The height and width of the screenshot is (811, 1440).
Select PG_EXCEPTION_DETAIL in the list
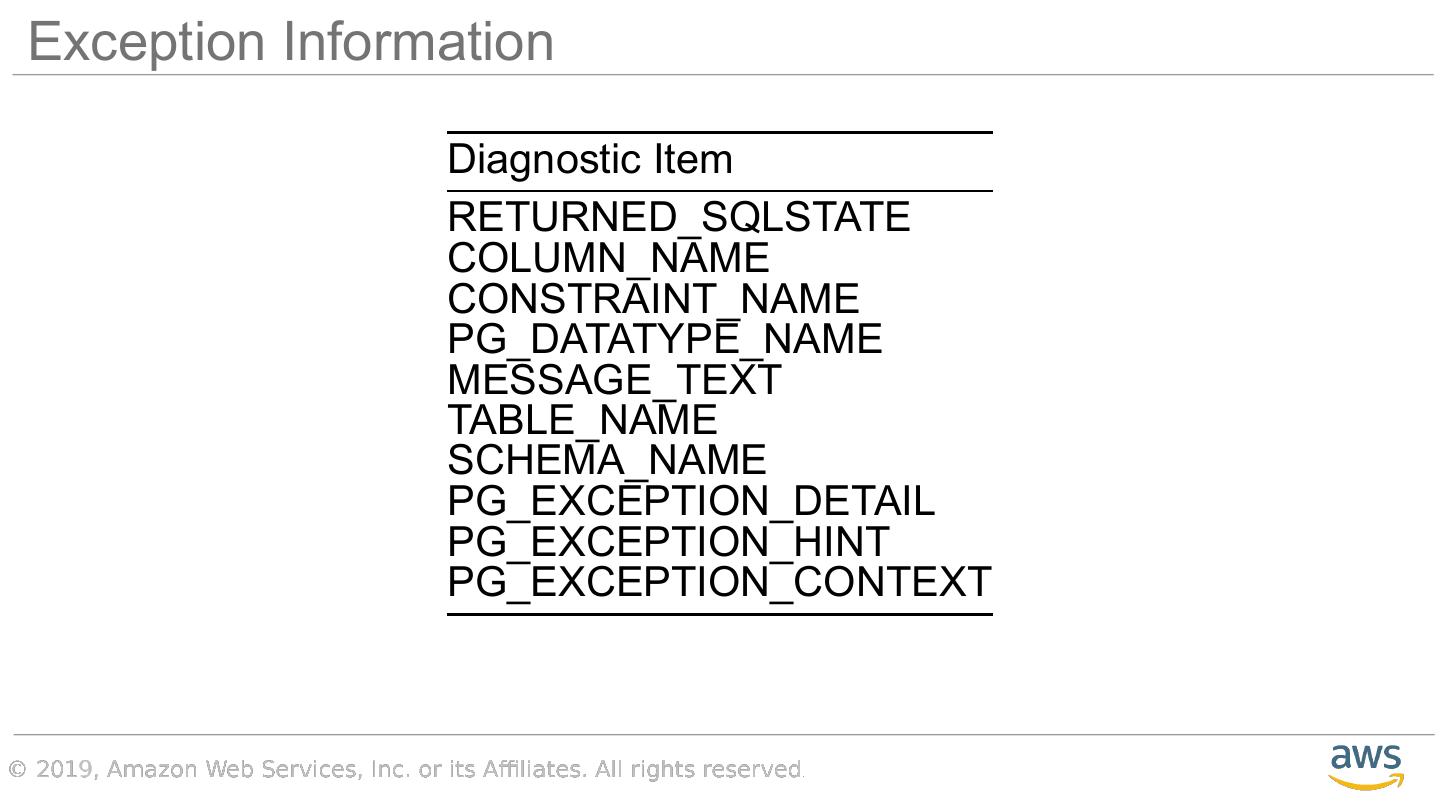[x=691, y=501]
